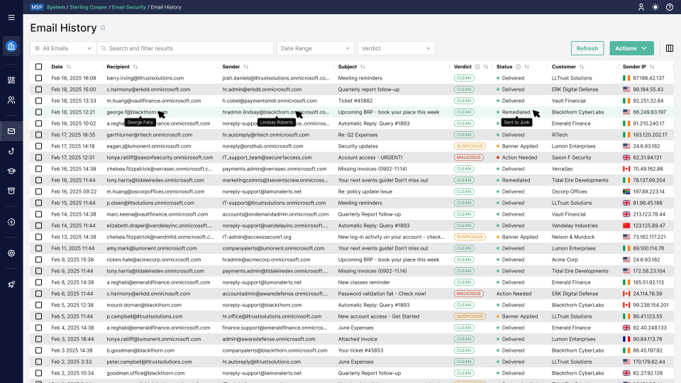This screenshot has height=383, width=681.
Task: Click the SUSPICIOUS badge on Security updates row
Action: tap(469, 146)
